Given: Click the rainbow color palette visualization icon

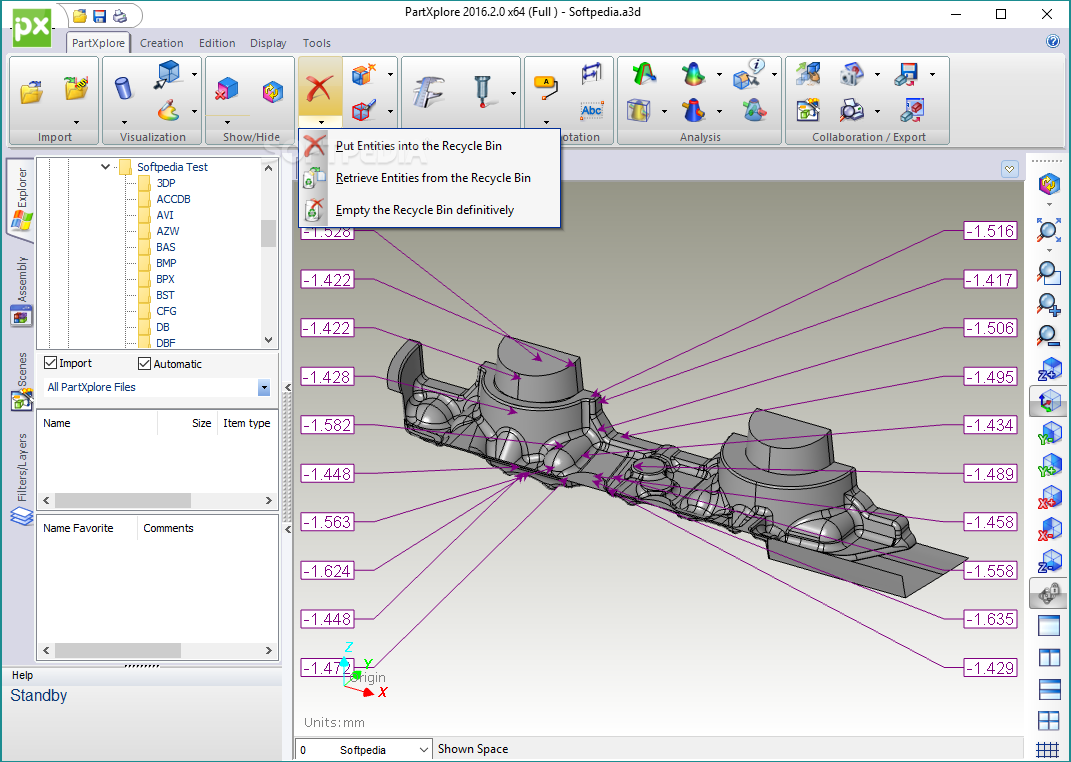Looking at the screenshot, I should click(168, 110).
